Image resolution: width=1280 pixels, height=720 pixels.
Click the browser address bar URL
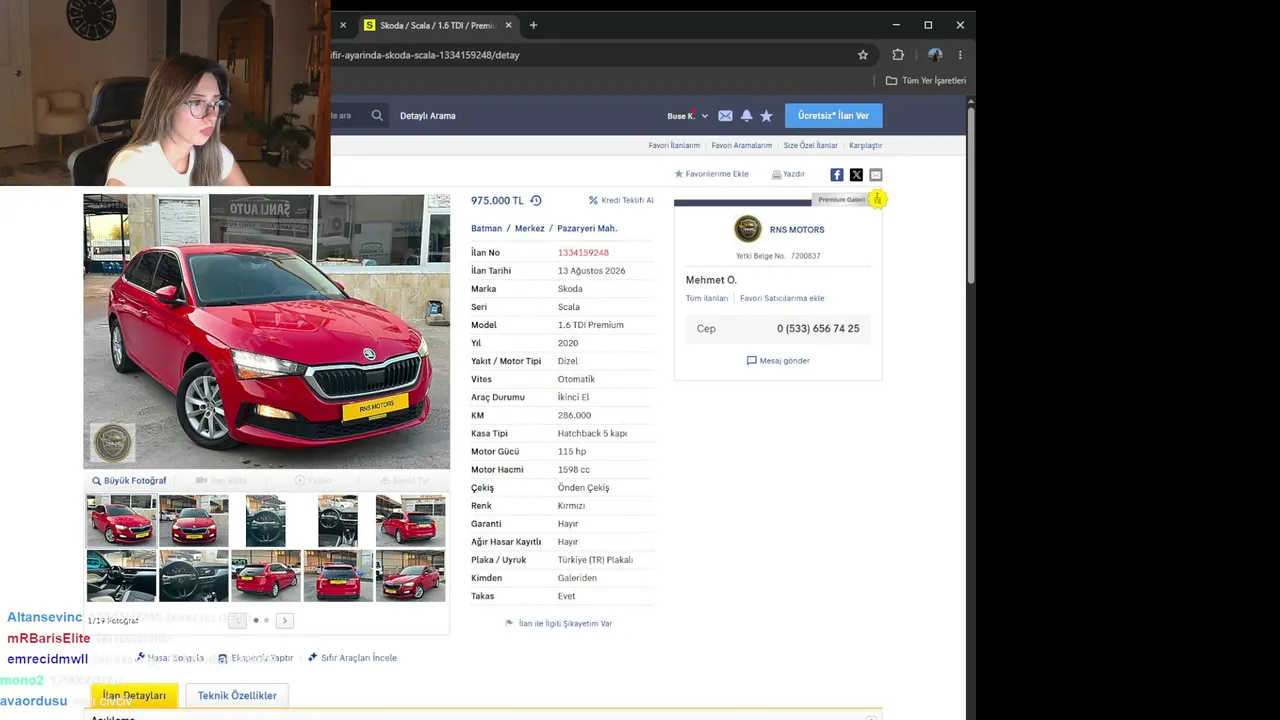click(426, 55)
